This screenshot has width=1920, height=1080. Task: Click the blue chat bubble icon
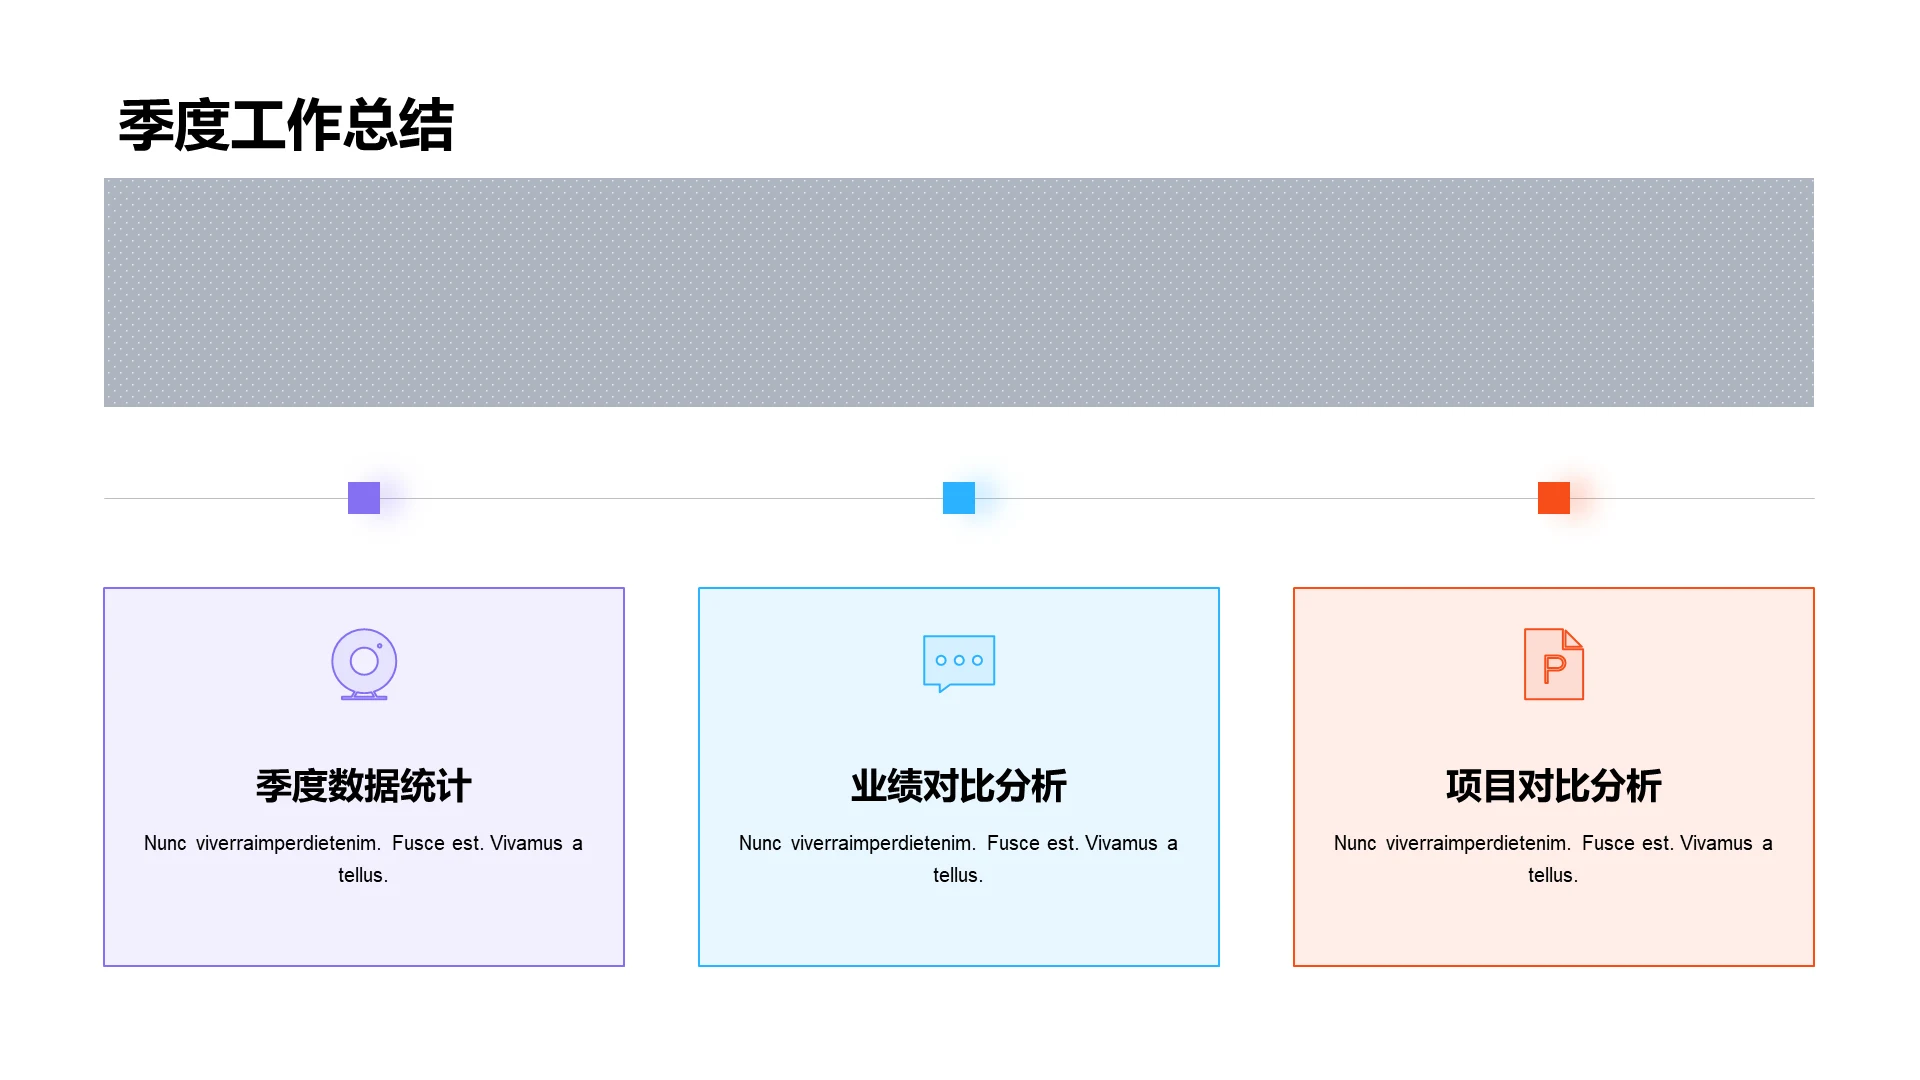pyautogui.click(x=958, y=662)
